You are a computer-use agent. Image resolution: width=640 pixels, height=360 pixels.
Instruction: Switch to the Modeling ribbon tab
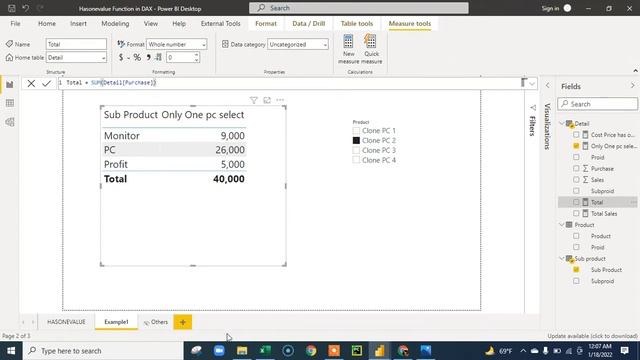[115, 24]
